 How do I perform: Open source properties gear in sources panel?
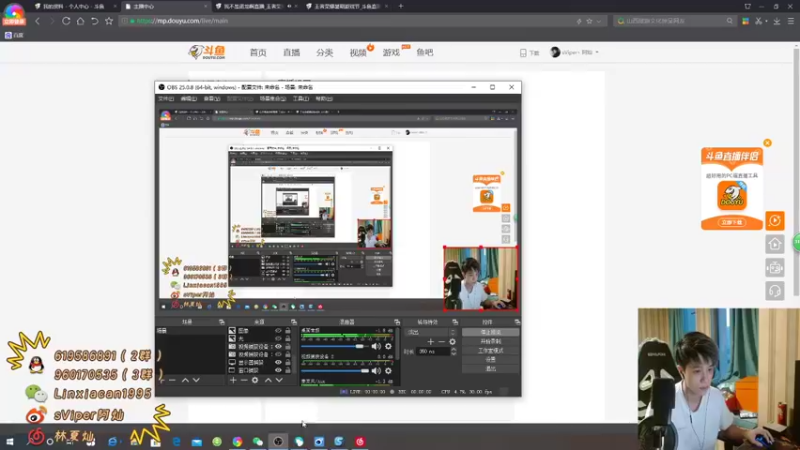255,380
